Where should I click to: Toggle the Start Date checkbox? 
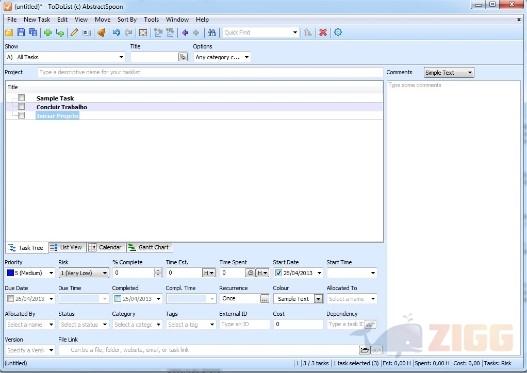278,273
